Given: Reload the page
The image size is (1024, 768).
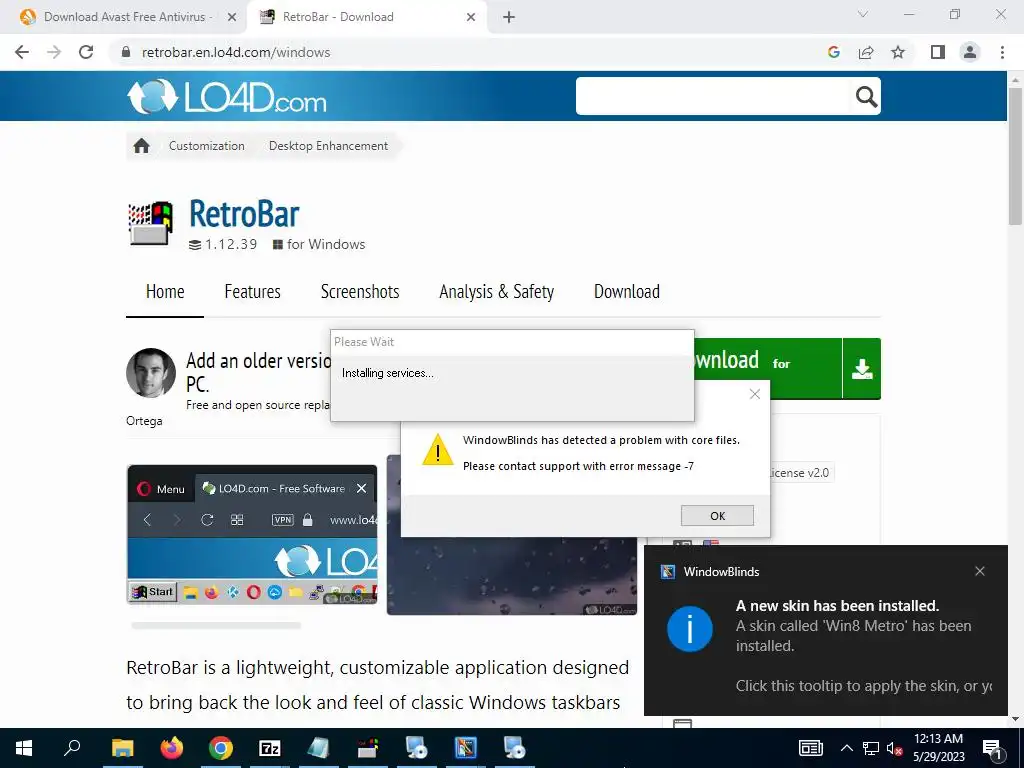Looking at the screenshot, I should (x=86, y=52).
